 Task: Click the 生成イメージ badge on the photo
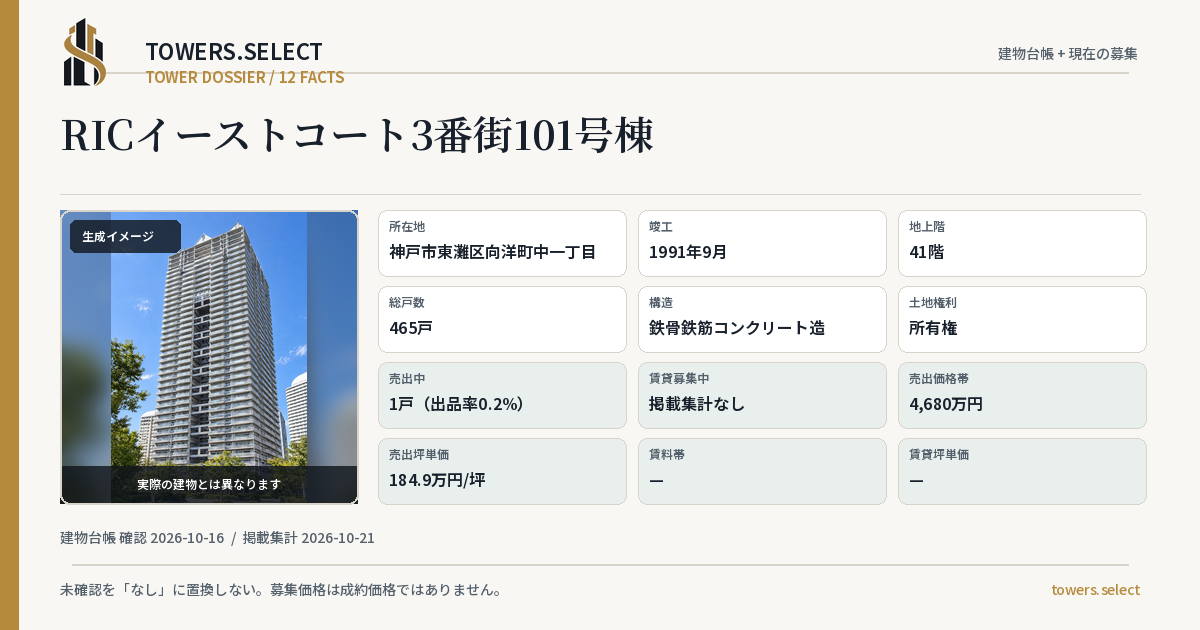click(x=125, y=237)
